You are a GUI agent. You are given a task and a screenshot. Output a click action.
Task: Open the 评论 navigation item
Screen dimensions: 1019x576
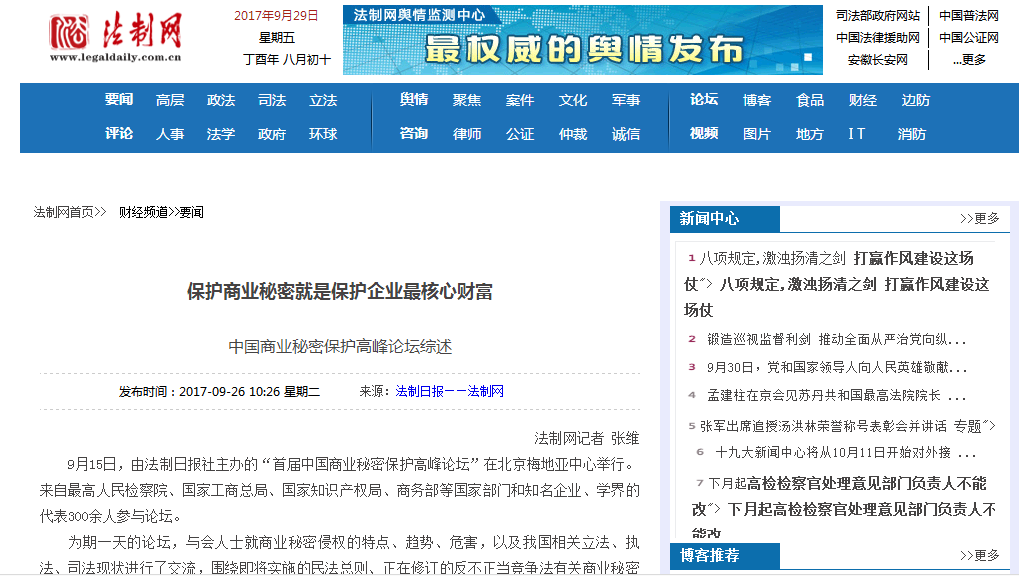tap(119, 133)
